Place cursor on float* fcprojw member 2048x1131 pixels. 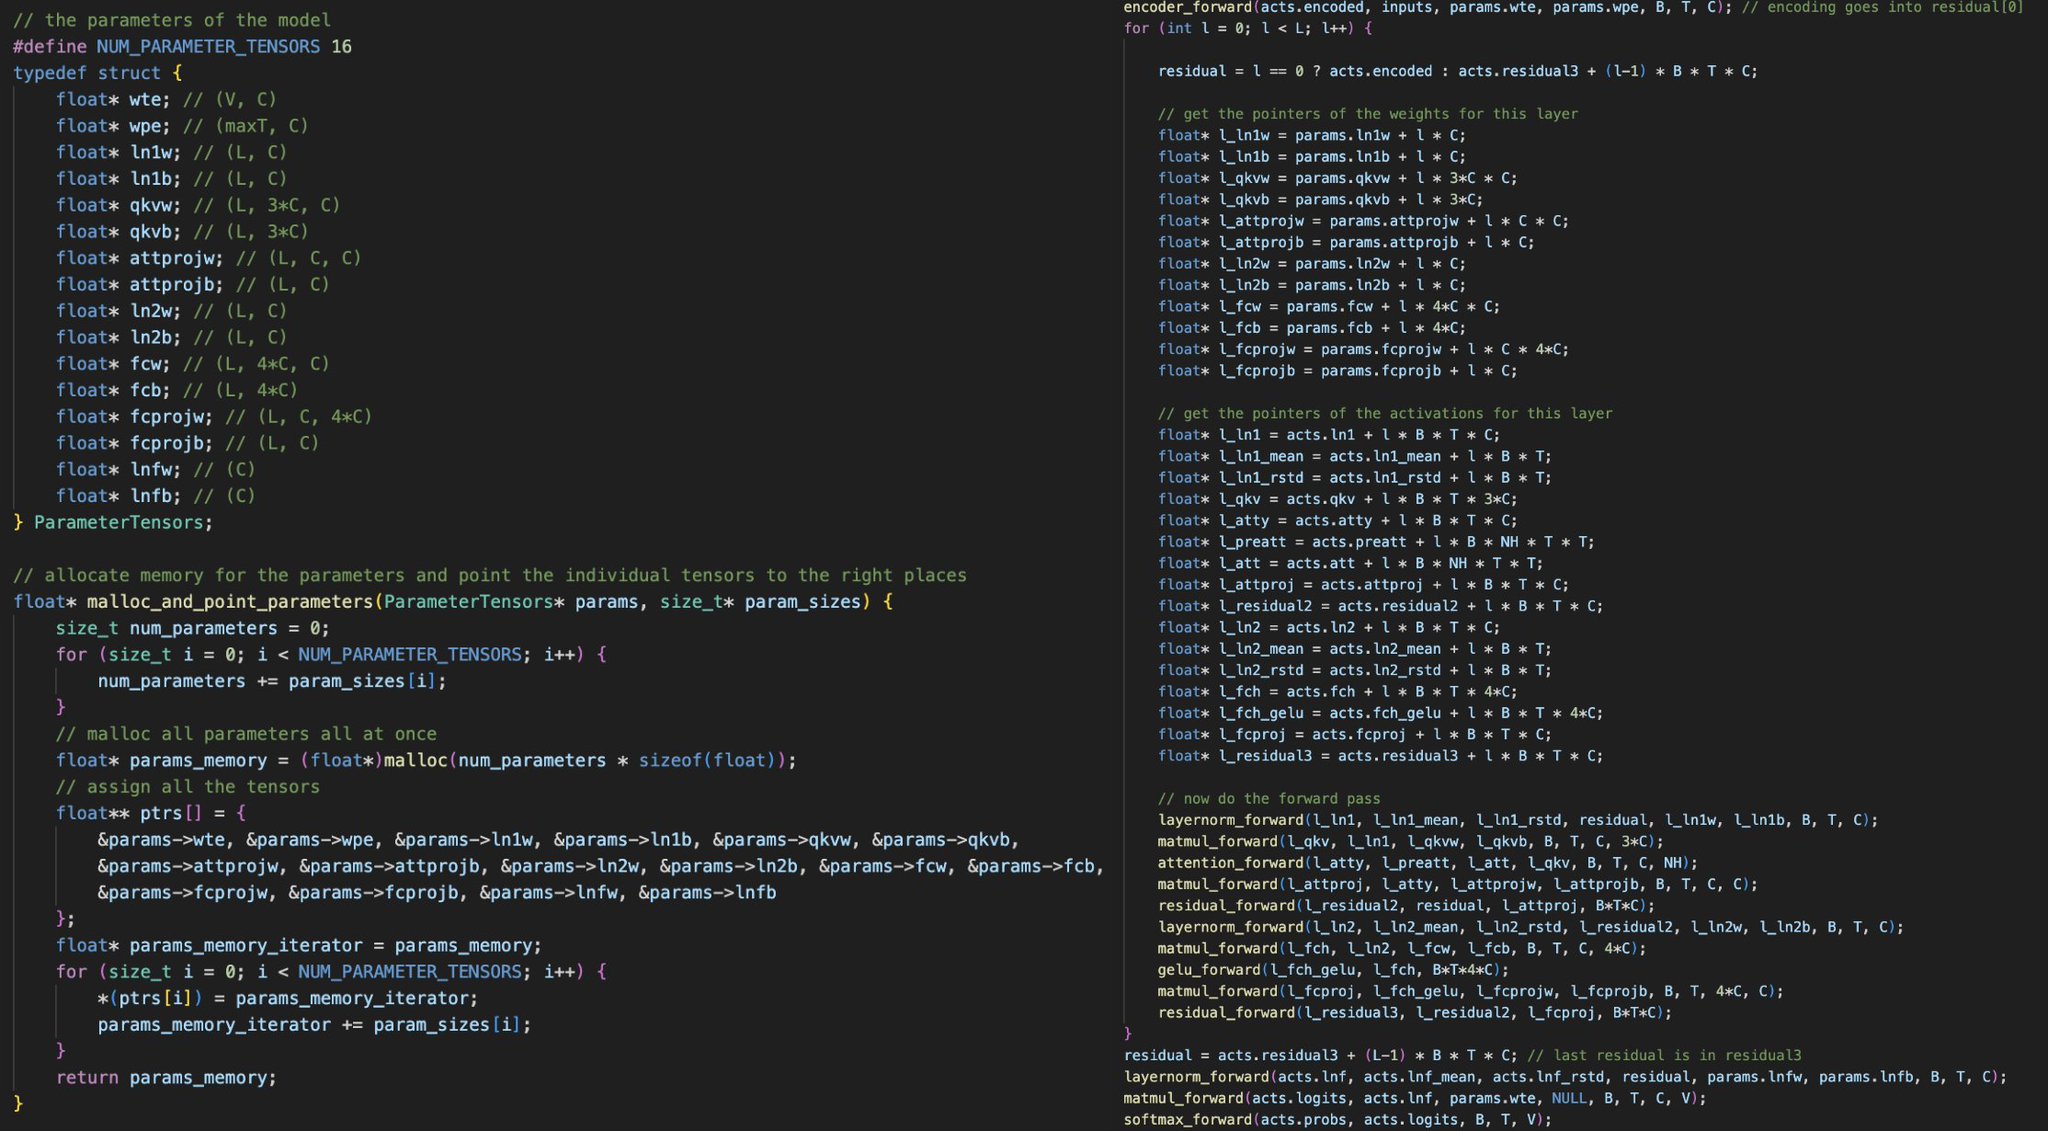pyautogui.click(x=135, y=417)
